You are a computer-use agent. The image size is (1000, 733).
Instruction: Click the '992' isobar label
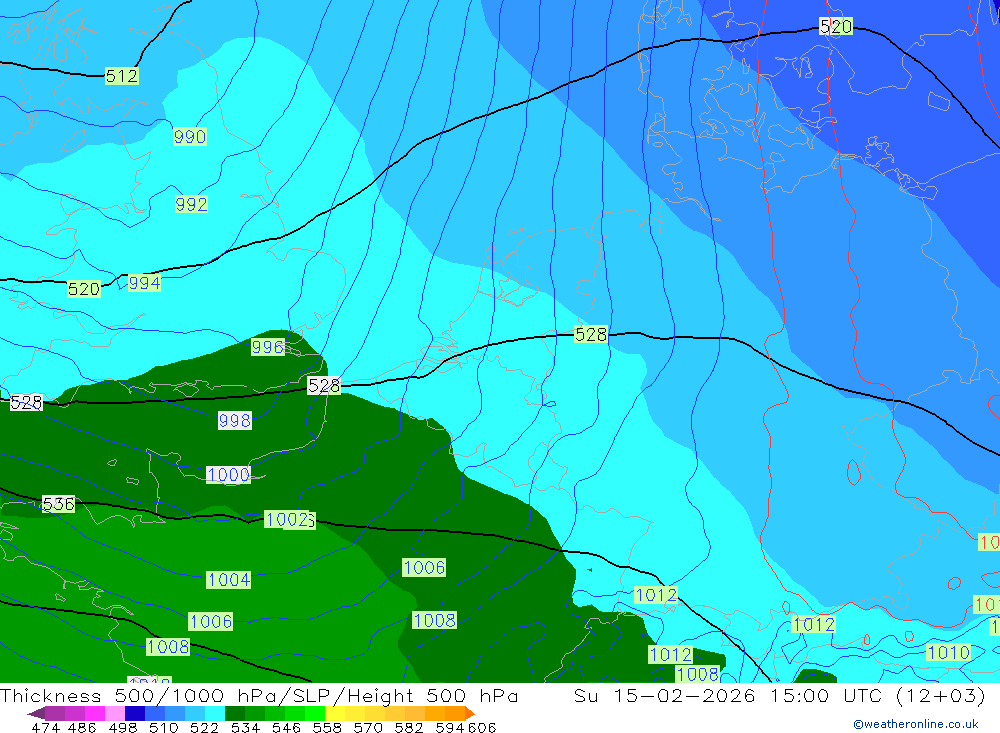click(191, 204)
